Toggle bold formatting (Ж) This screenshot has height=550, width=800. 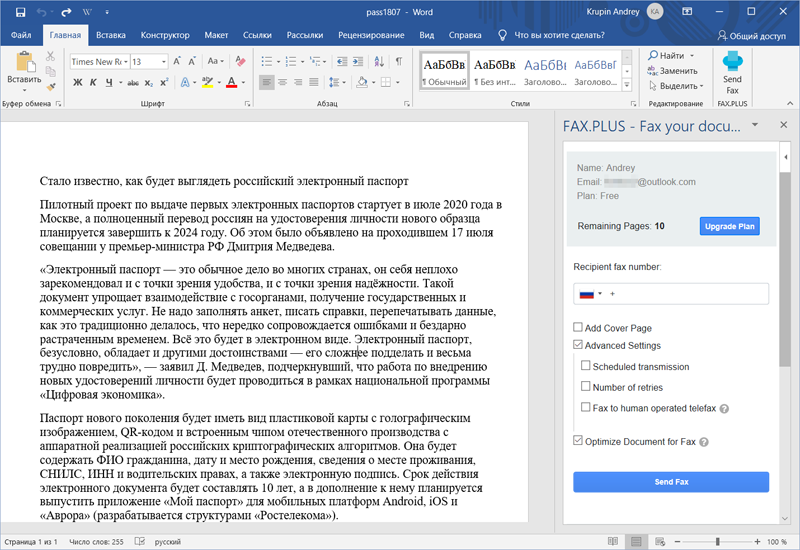point(78,82)
